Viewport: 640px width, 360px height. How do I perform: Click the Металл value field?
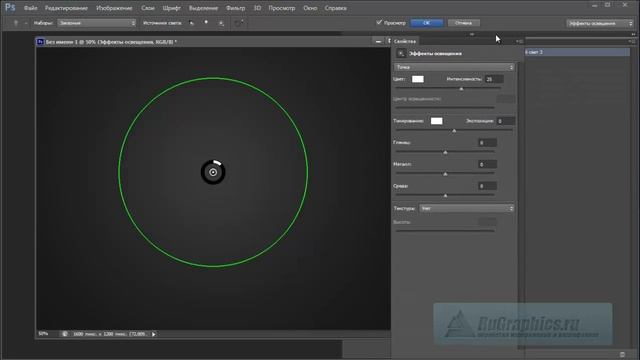(487, 164)
